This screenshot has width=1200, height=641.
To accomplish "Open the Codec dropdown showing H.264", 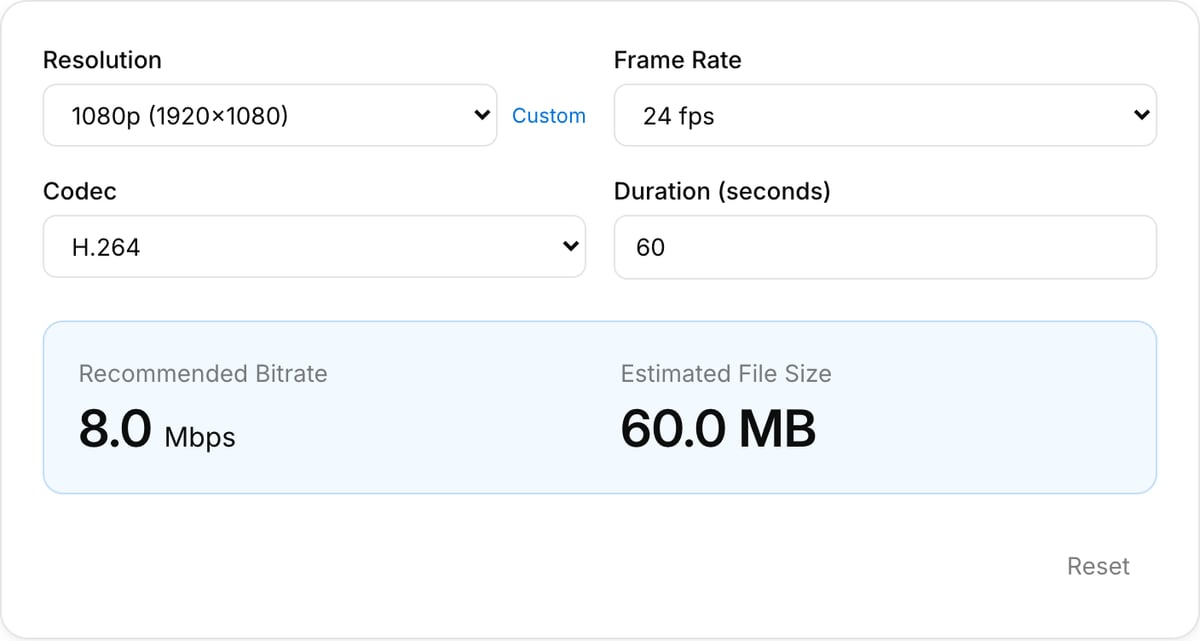I will coord(314,246).
